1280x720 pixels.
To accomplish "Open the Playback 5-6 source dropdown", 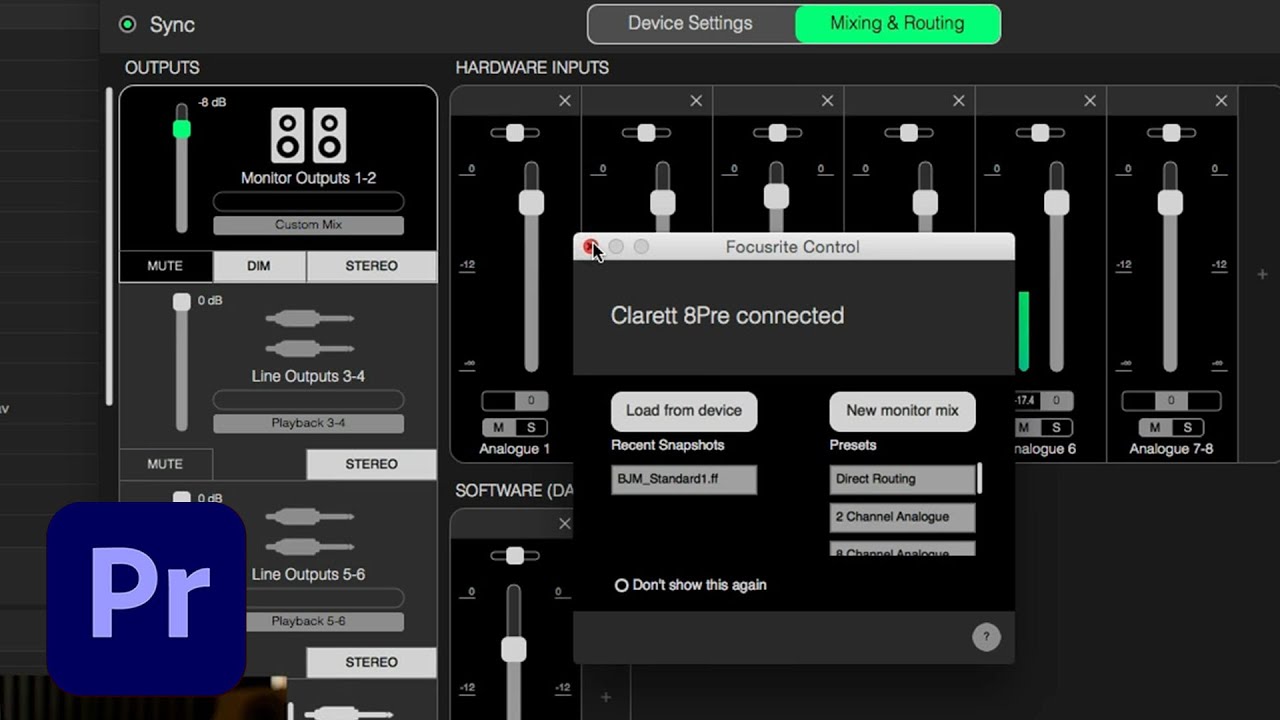I will [308, 621].
